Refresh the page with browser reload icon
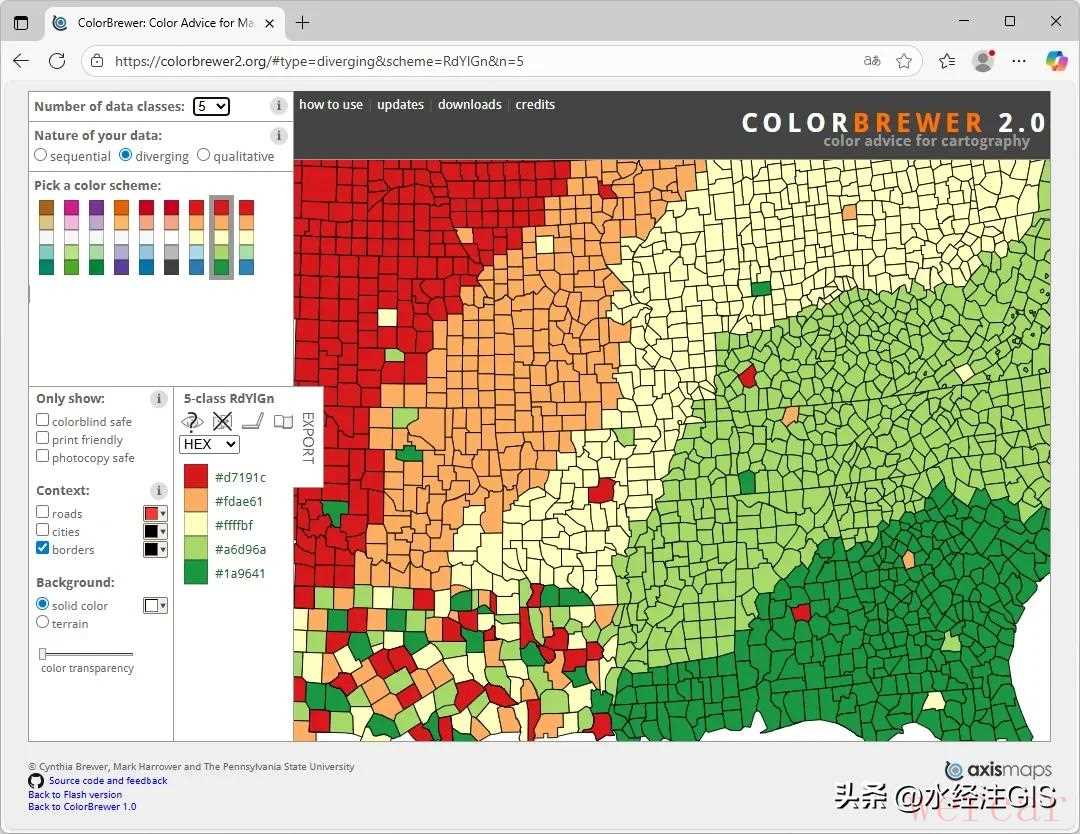1080x834 pixels. (57, 61)
